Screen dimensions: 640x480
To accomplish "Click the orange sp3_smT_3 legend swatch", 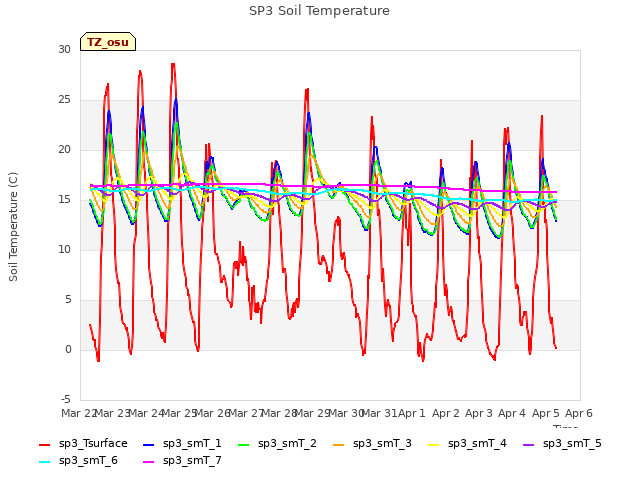I will 339,444.
